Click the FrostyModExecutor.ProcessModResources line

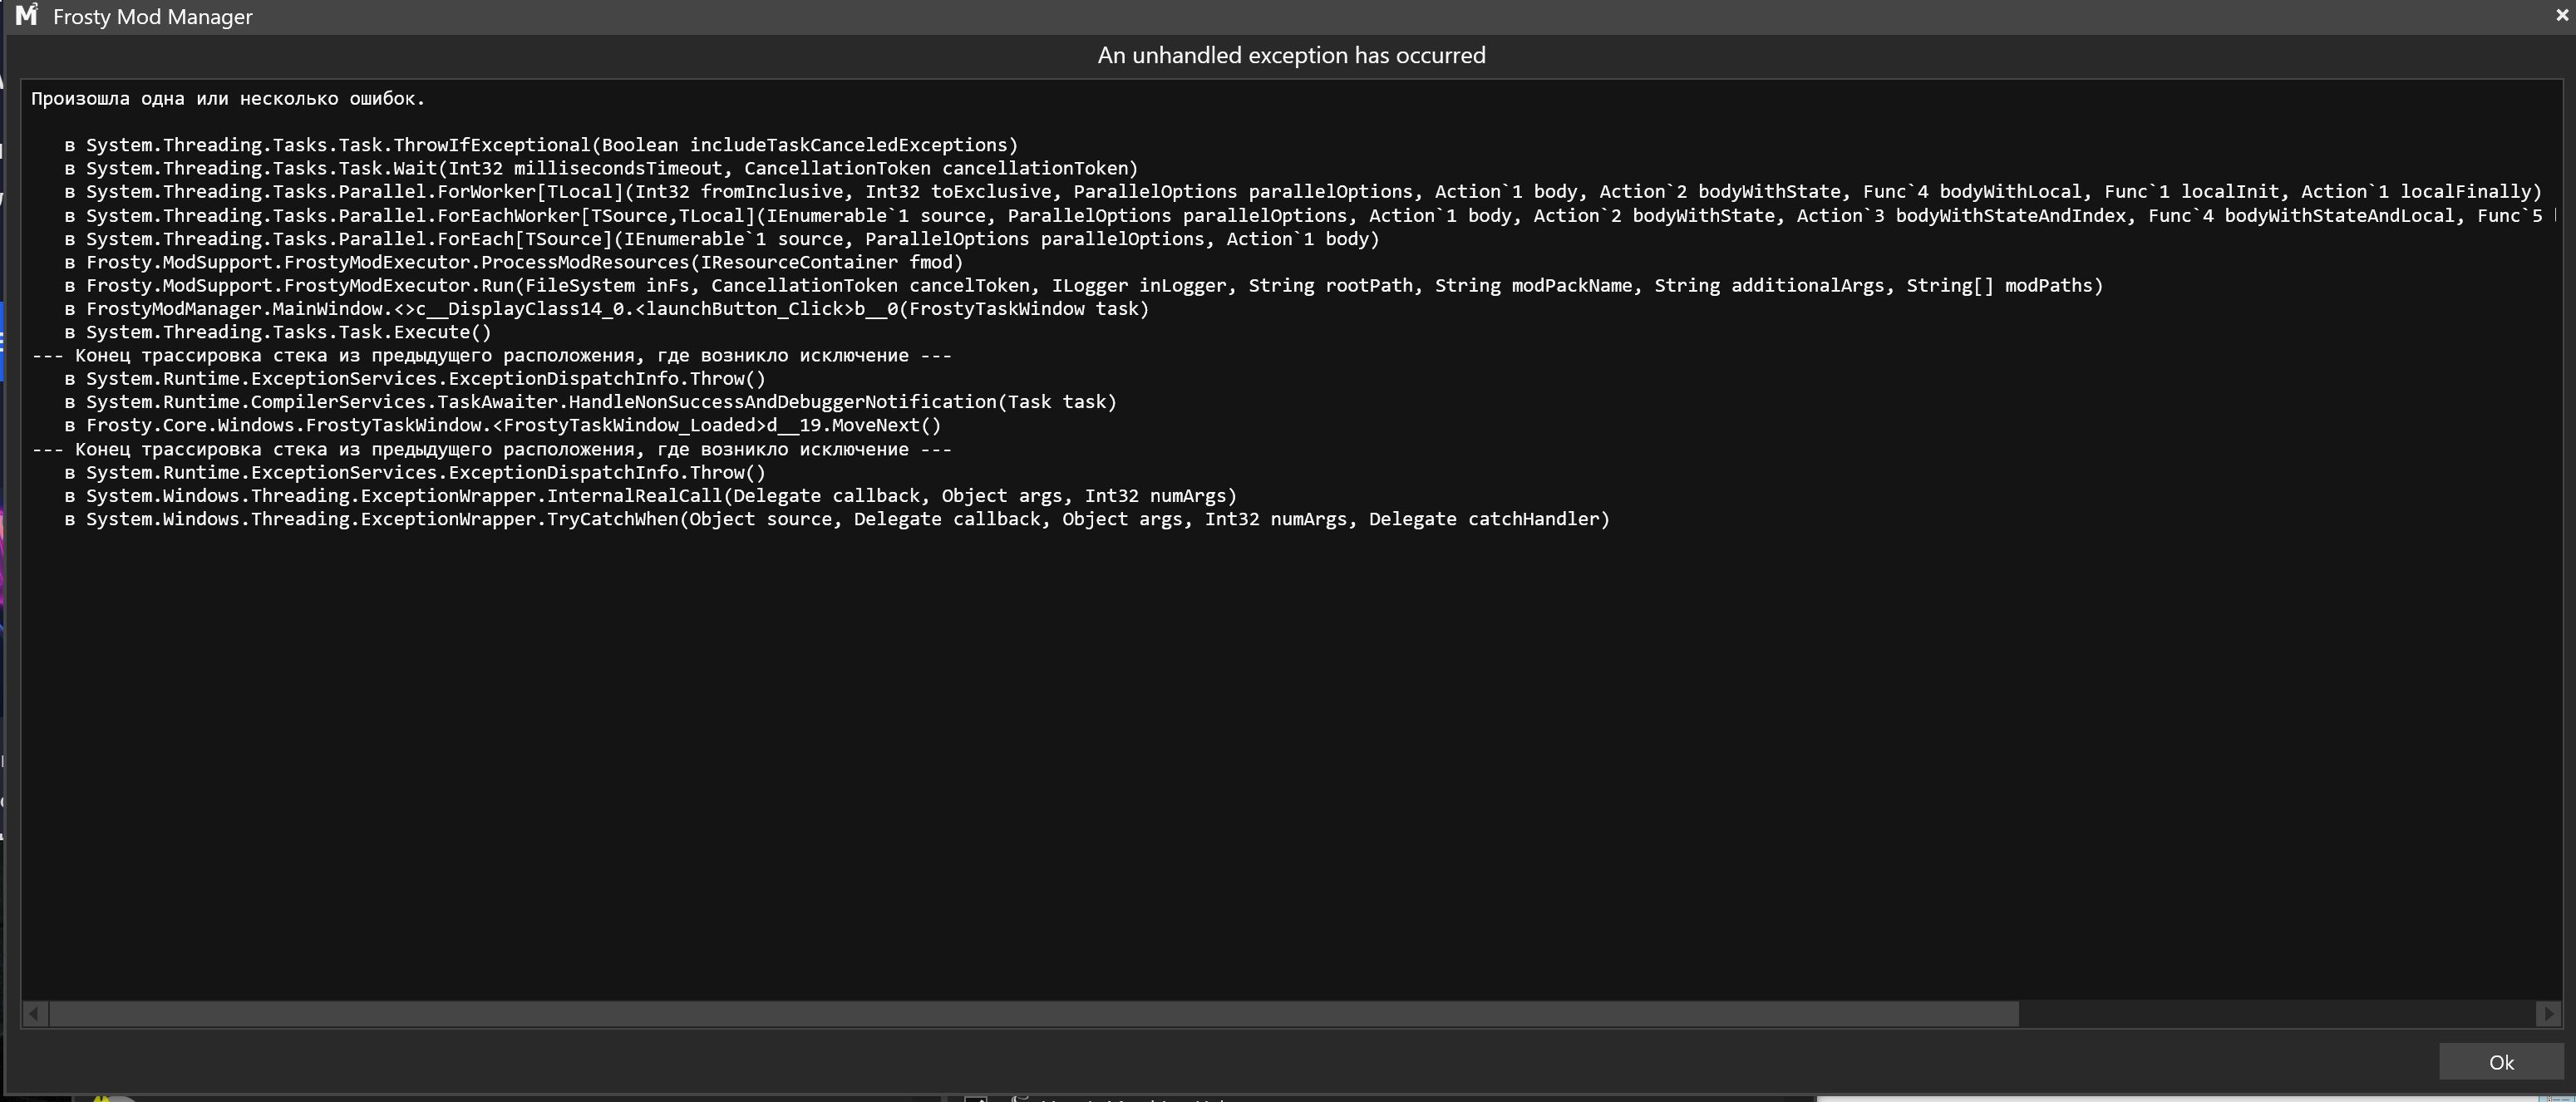pos(514,262)
